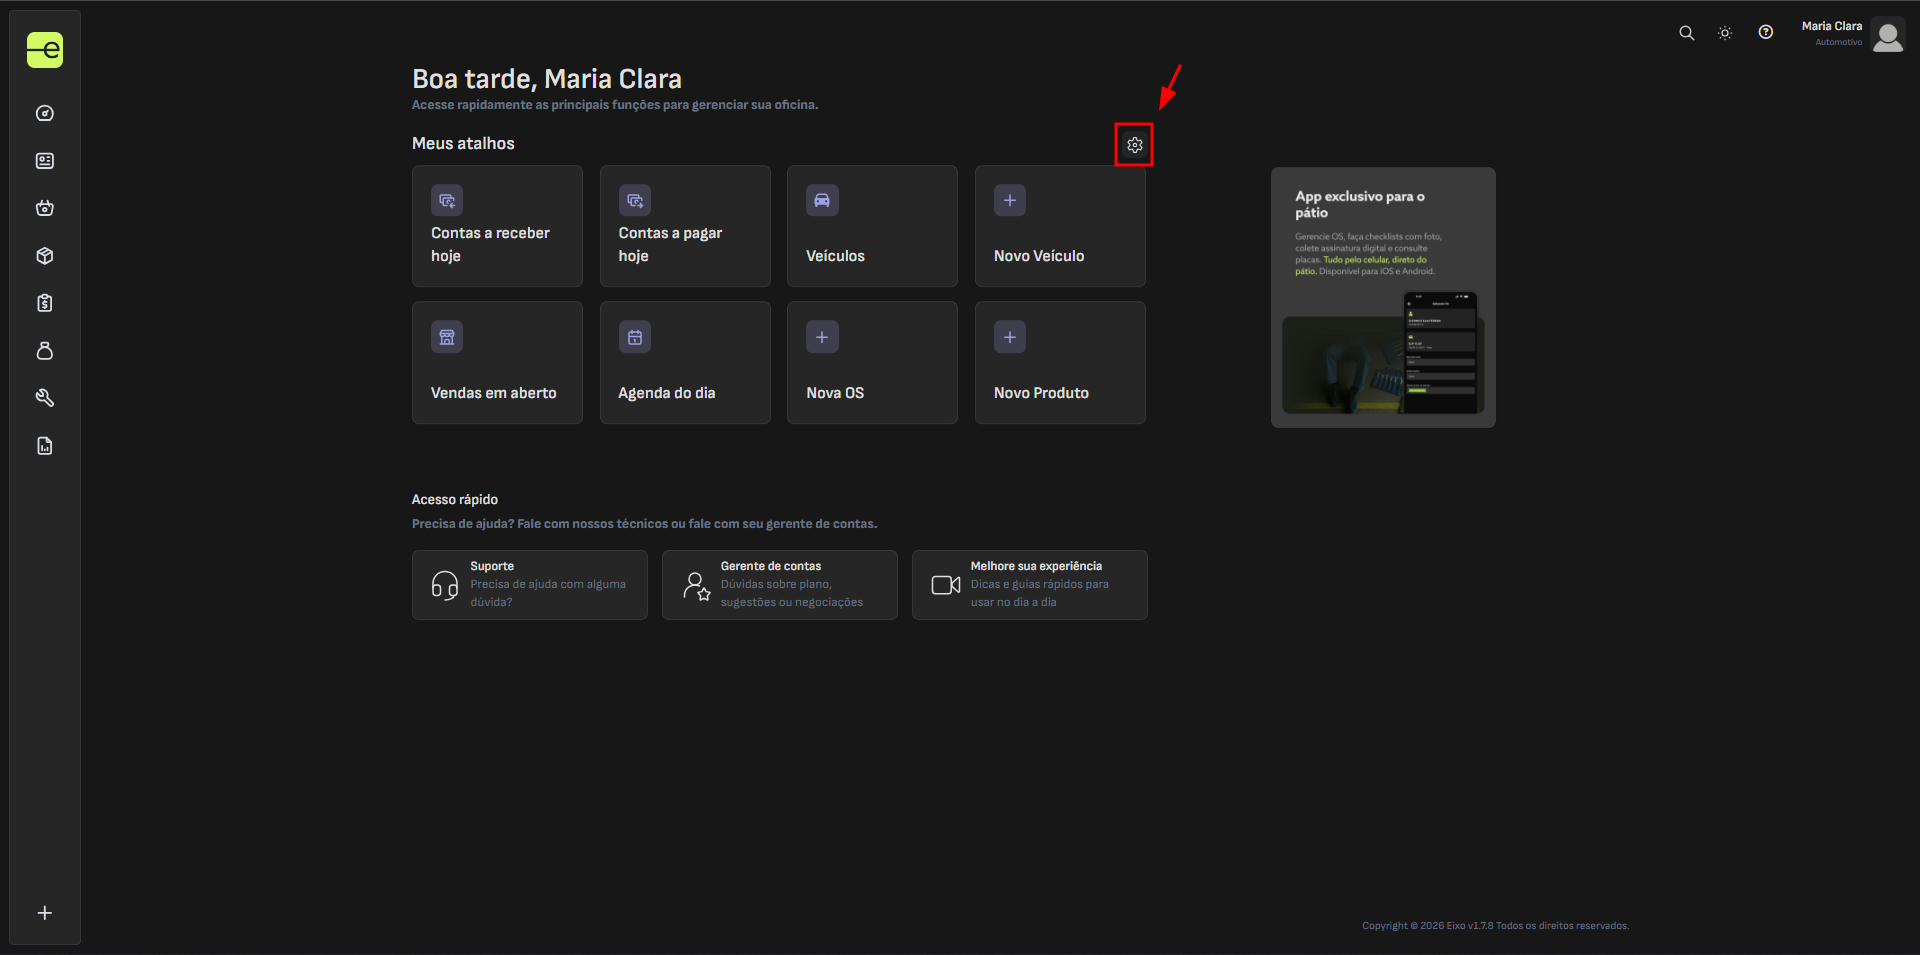This screenshot has width=1920, height=955.
Task: Open the dashboard gauge icon in sidebar
Action: coord(45,113)
